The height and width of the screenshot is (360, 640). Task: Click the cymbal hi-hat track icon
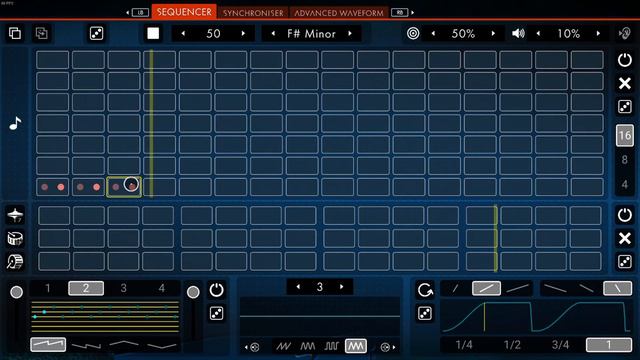click(x=15, y=215)
